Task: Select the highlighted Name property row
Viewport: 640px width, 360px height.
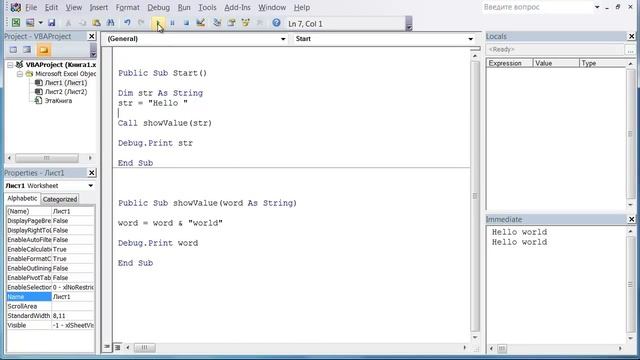Action: pyautogui.click(x=51, y=297)
